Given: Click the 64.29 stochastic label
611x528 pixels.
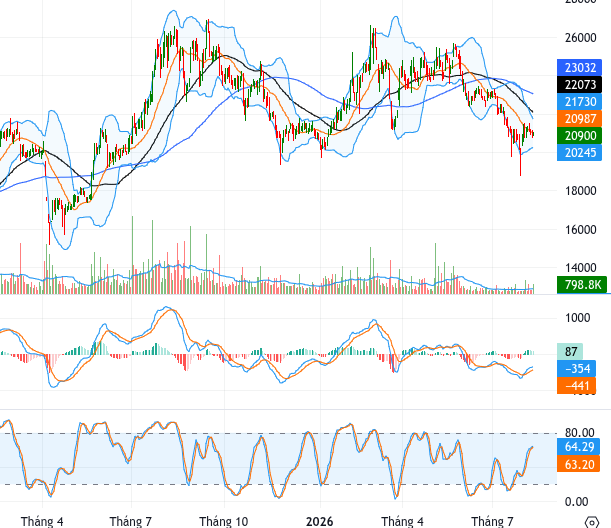Looking at the screenshot, I should [578, 447].
